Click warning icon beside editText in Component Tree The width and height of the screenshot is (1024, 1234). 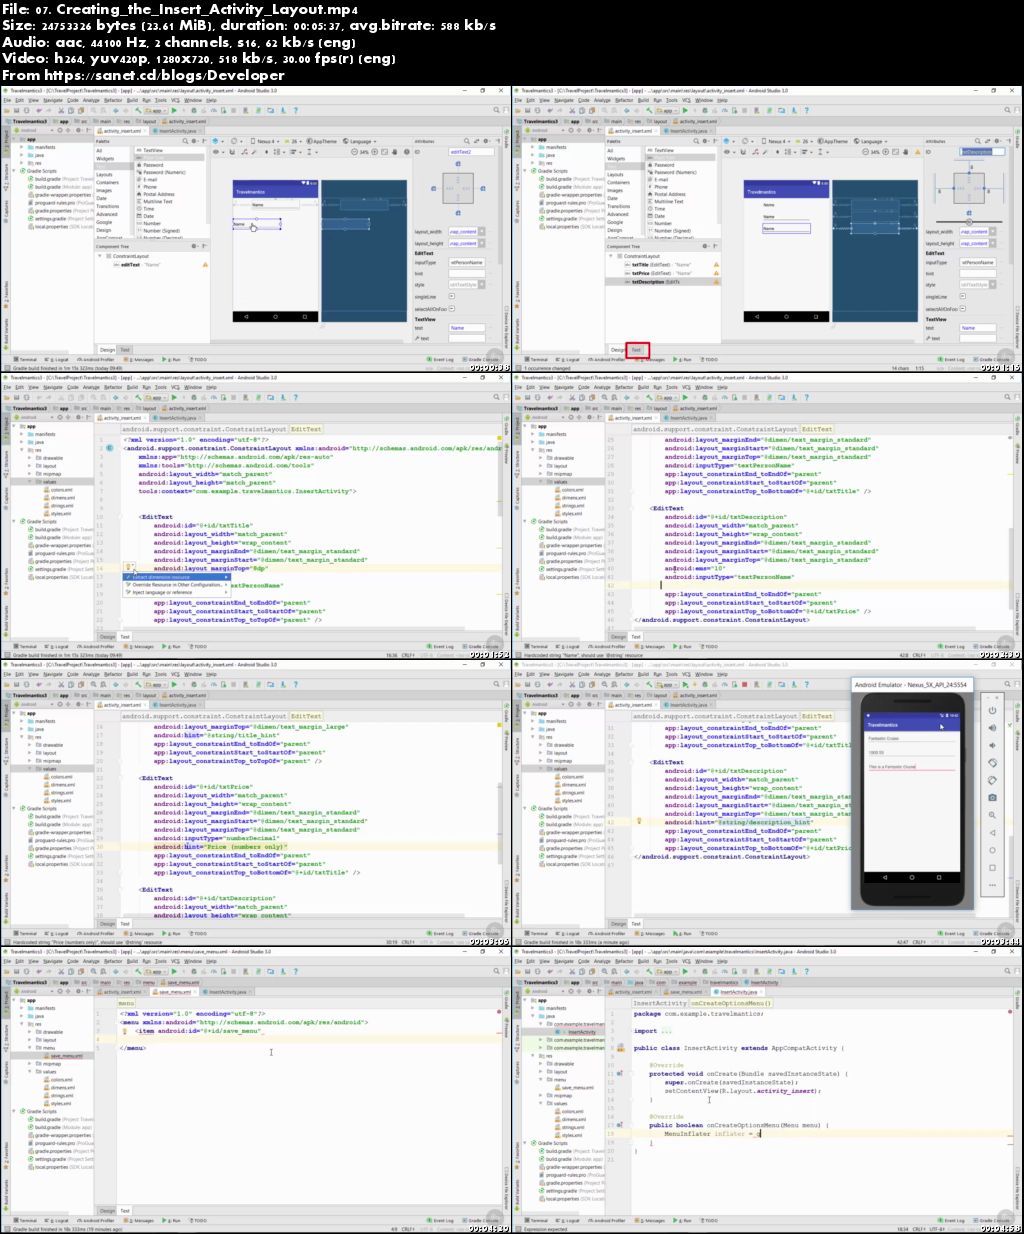pyautogui.click(x=205, y=264)
